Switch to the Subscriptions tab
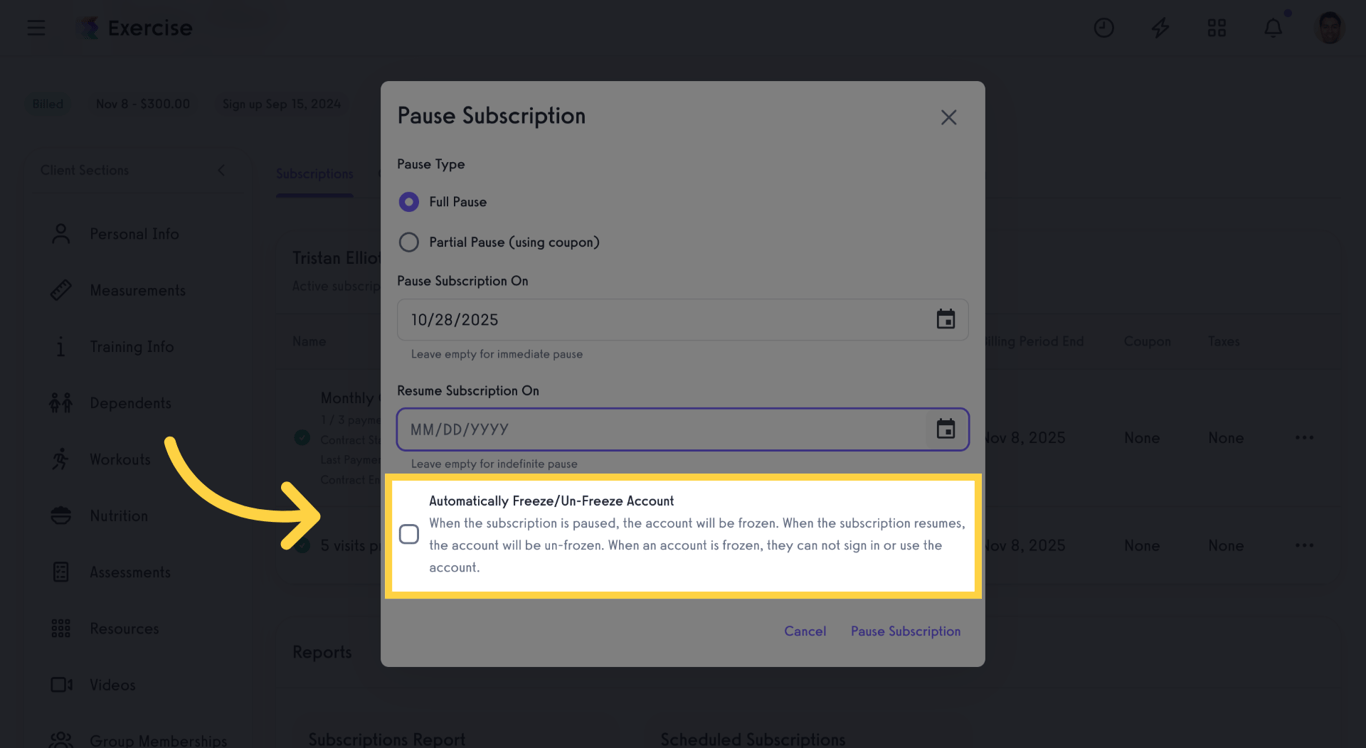The width and height of the screenshot is (1366, 748). pos(314,173)
